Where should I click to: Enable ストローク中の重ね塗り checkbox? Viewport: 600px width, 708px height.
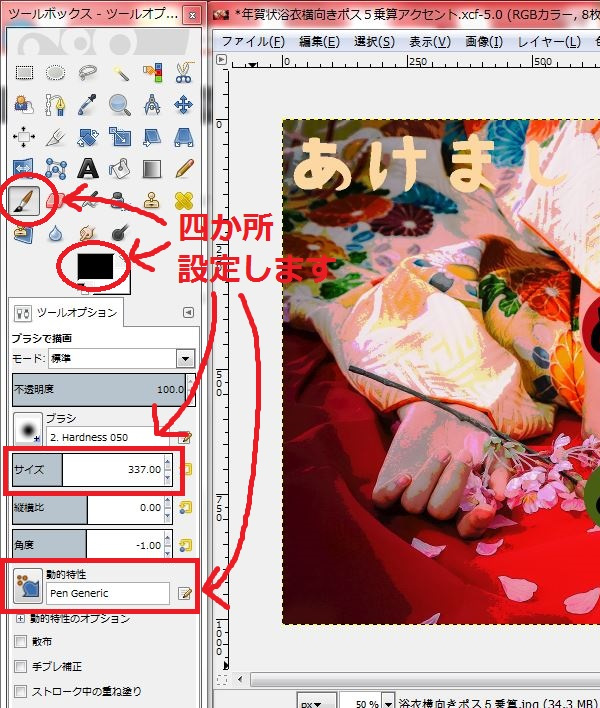20,691
